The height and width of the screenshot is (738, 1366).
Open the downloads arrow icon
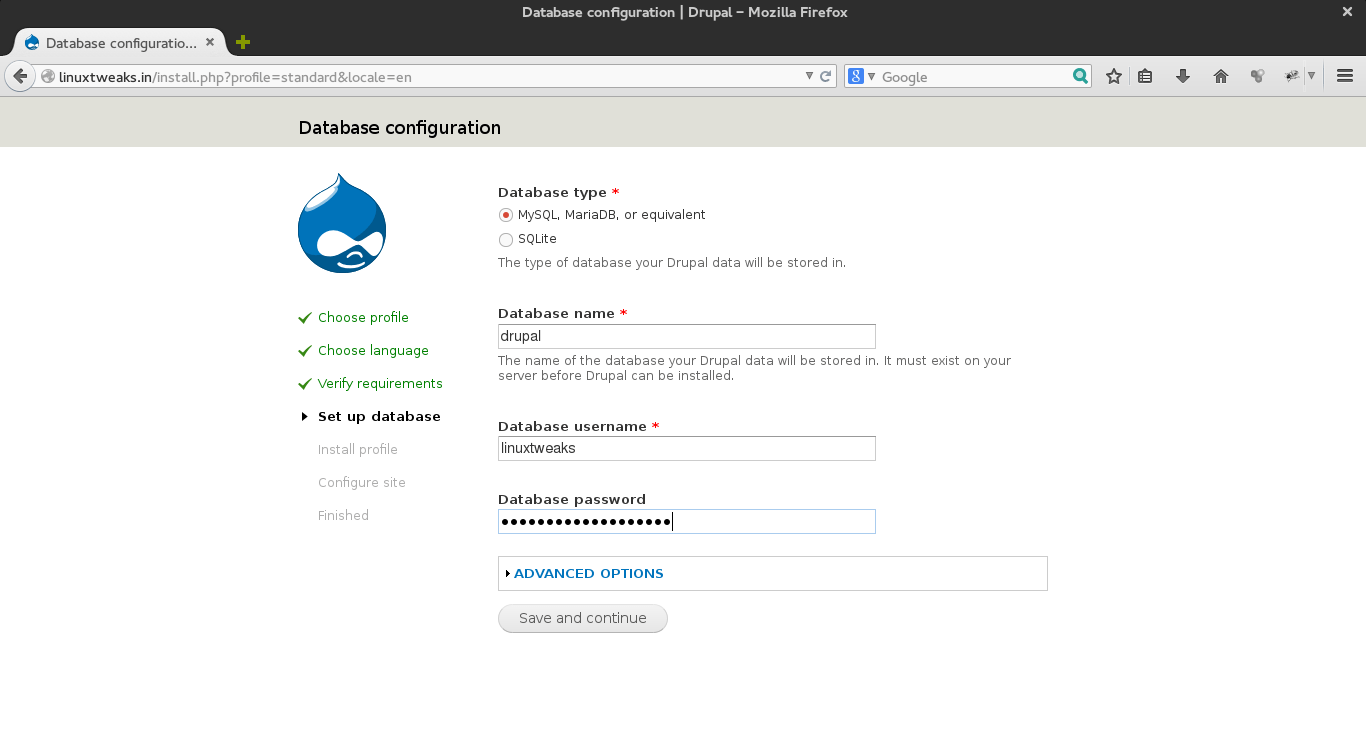(x=1183, y=76)
